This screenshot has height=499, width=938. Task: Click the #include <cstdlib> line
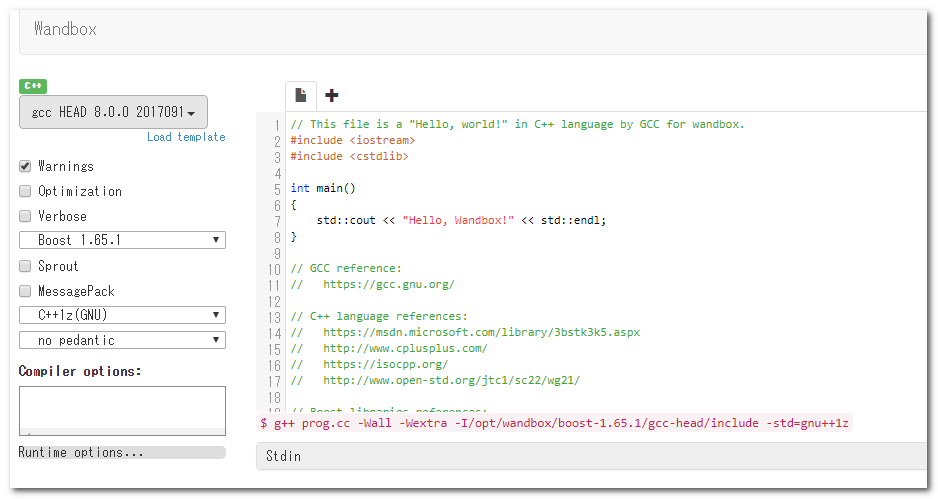click(x=349, y=156)
